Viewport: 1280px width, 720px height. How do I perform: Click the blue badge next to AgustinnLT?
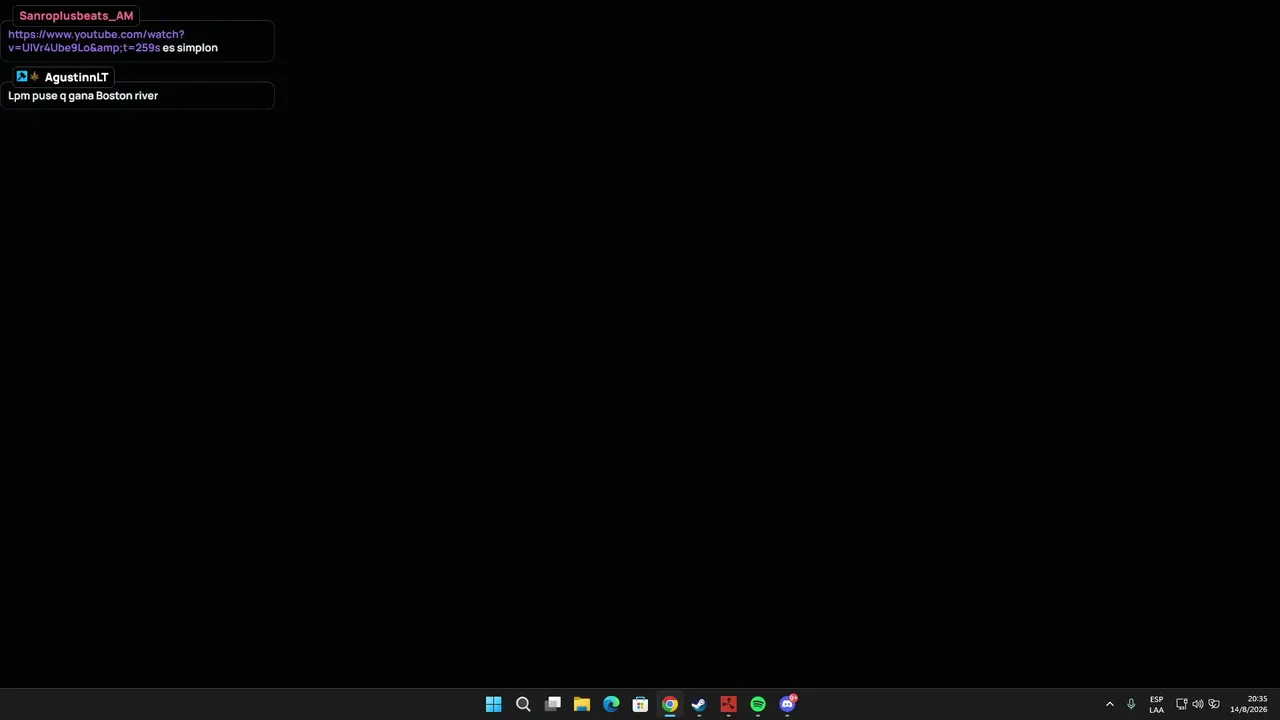[22, 77]
